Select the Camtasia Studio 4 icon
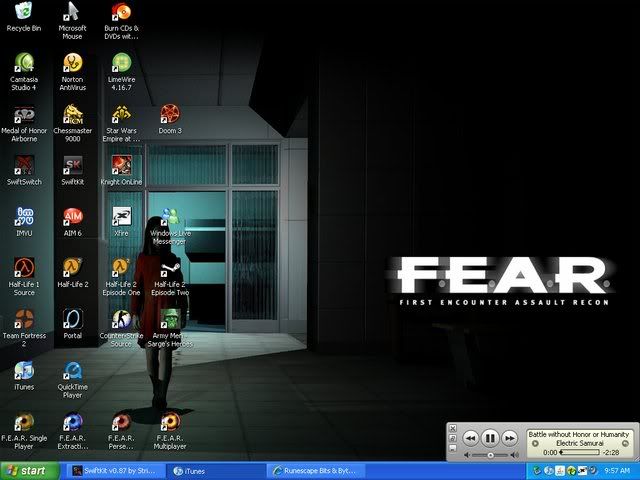Screen dimensions: 640x480 tap(24, 71)
